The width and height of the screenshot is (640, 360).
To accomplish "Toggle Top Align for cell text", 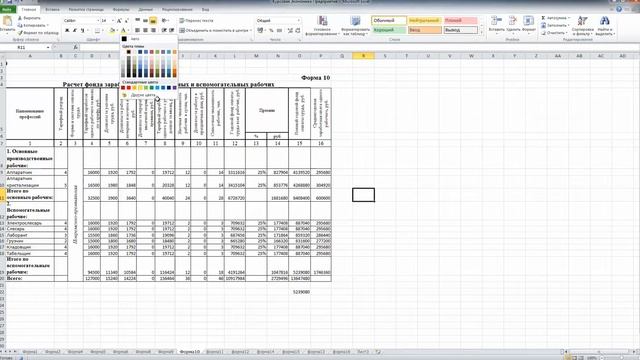I will coord(138,20).
